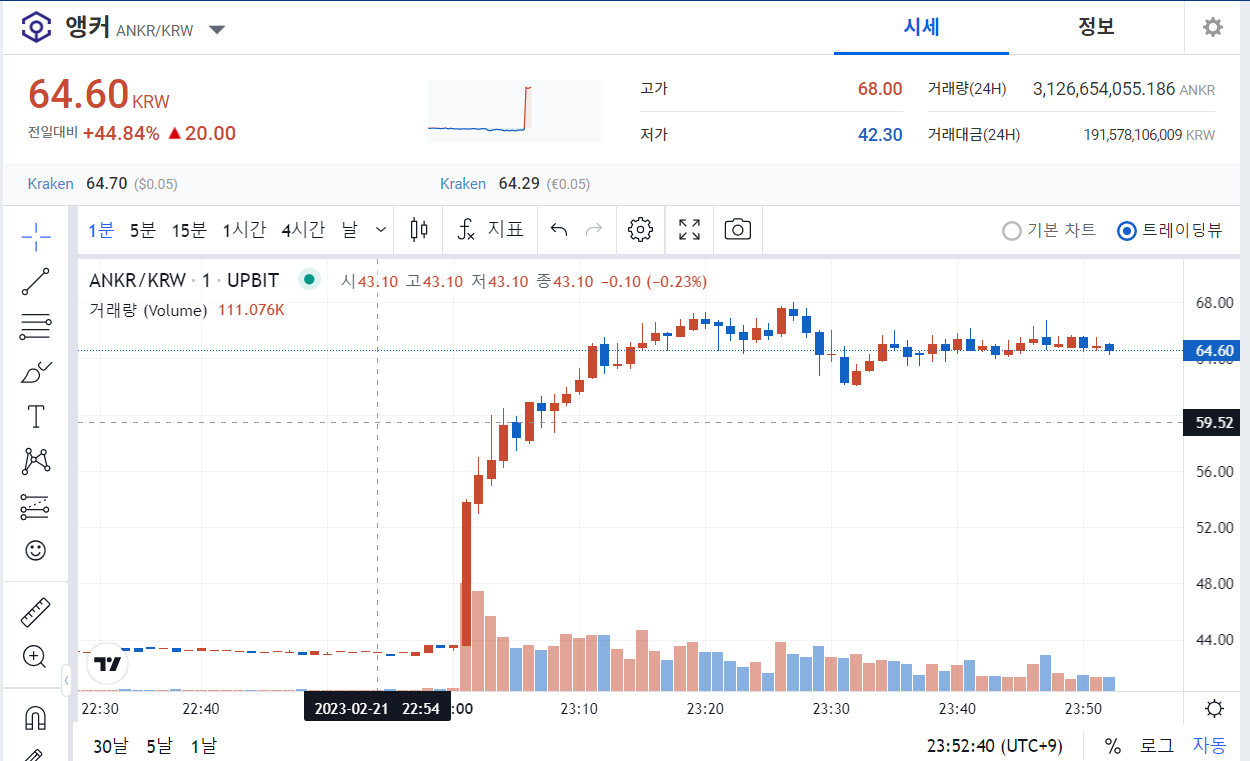Viewport: 1250px width, 761px height.
Task: Click the Ankr coin logo
Action: tap(37, 28)
